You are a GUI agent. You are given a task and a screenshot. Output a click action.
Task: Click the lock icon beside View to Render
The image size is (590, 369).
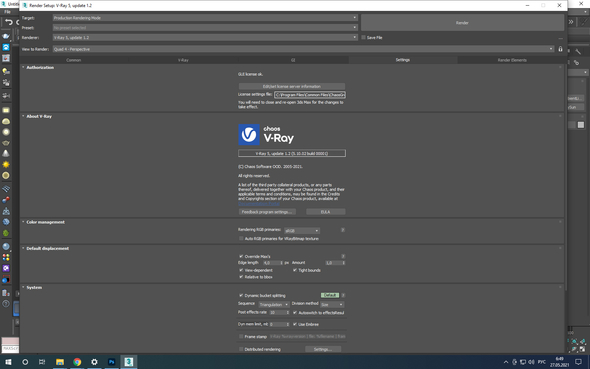[x=560, y=49]
